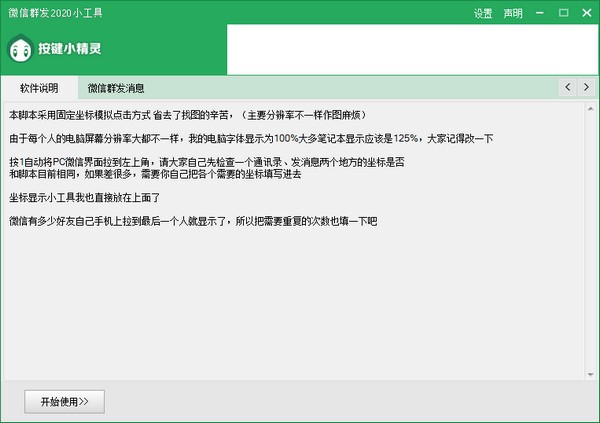600x423 pixels.
Task: Click the 开始使用>> button
Action: click(64, 402)
